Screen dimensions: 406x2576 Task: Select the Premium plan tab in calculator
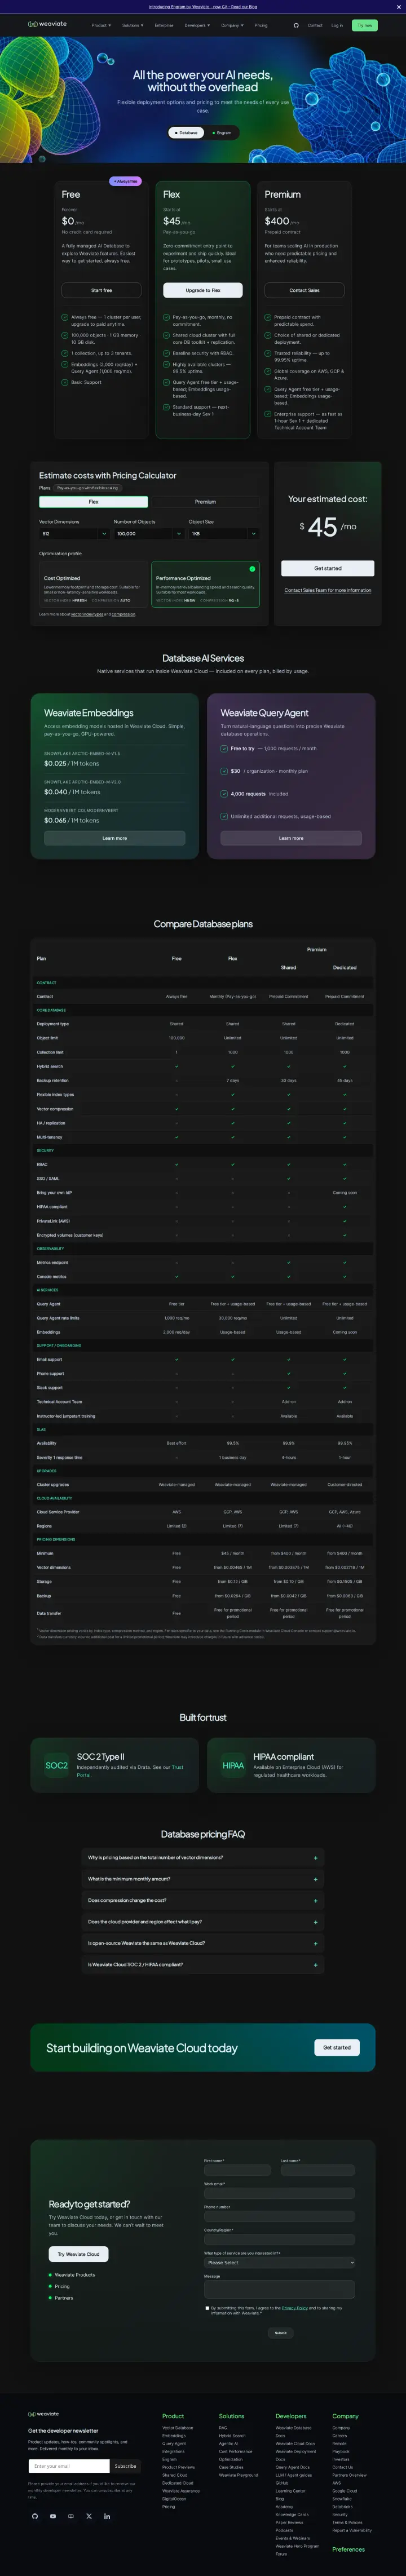(x=205, y=502)
